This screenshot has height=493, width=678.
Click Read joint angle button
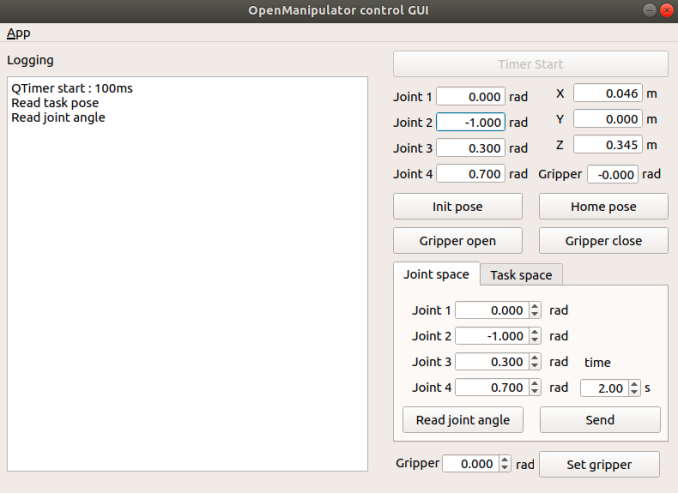[463, 420]
